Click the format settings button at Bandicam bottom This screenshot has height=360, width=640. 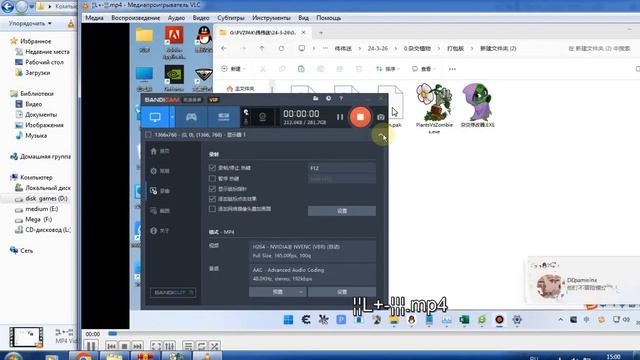(342, 292)
